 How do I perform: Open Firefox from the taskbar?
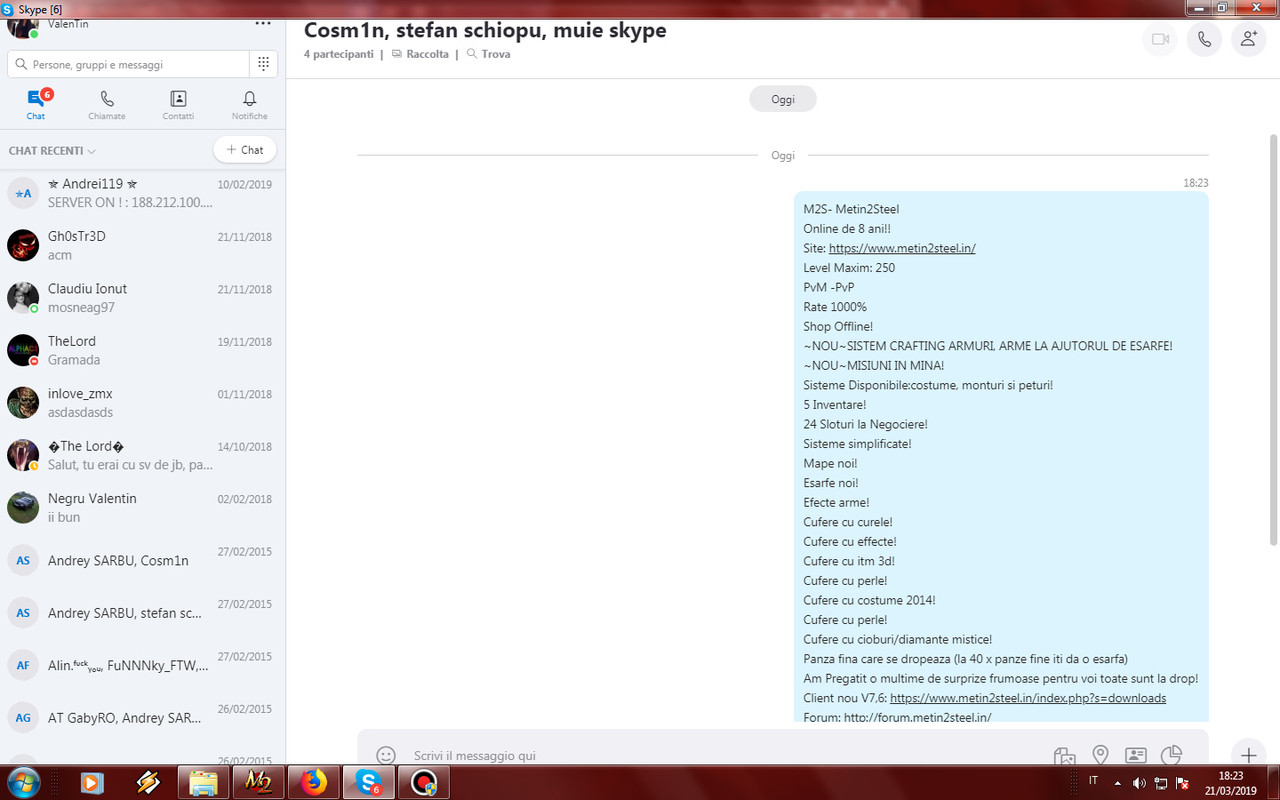[313, 783]
